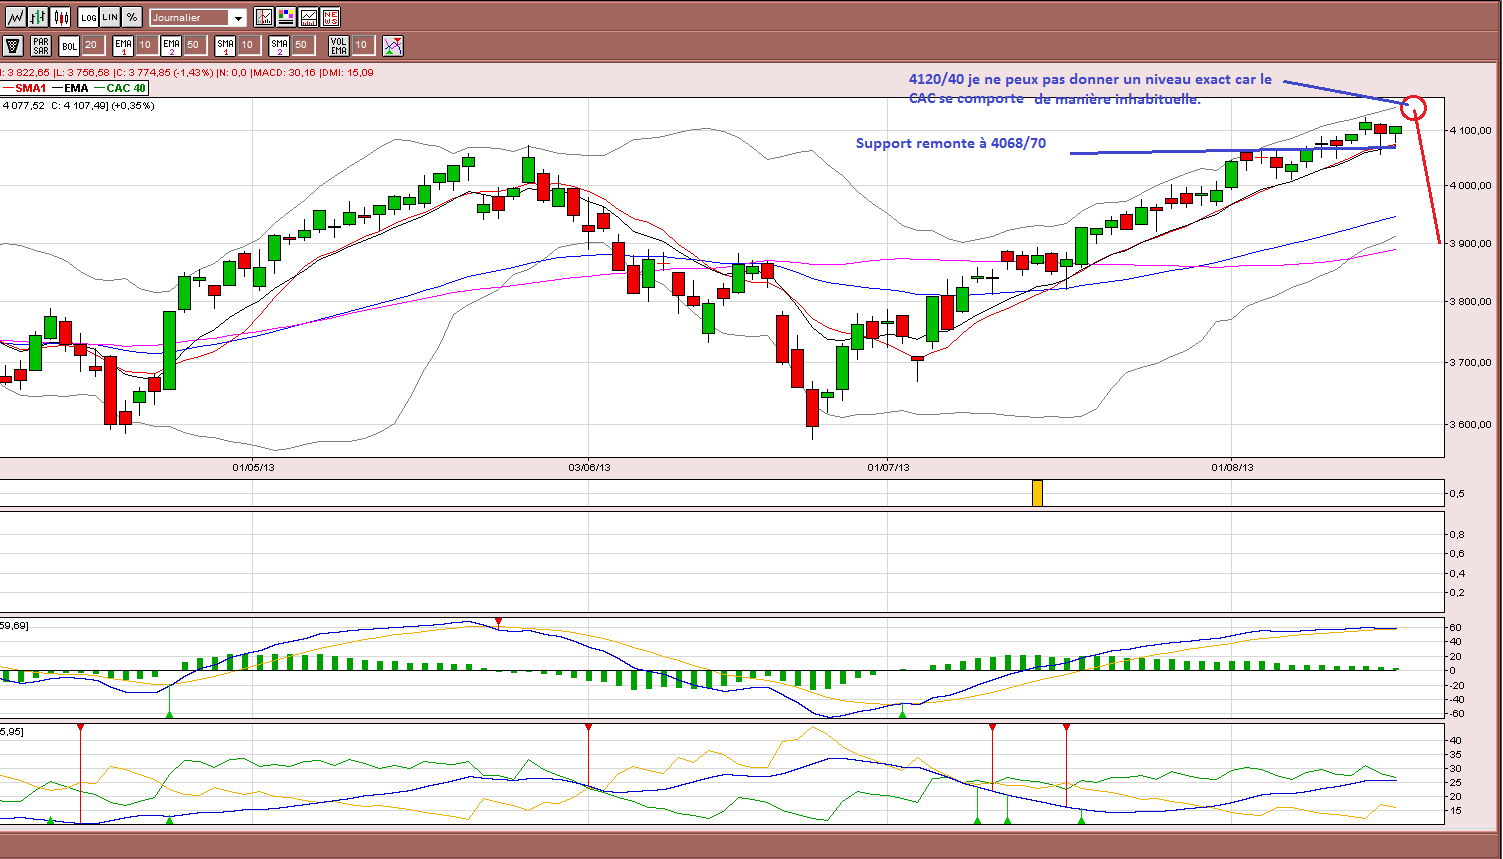Click the 3 600,00 price axis label
Viewport: 1503px width, 859px height.
(x=1471, y=425)
